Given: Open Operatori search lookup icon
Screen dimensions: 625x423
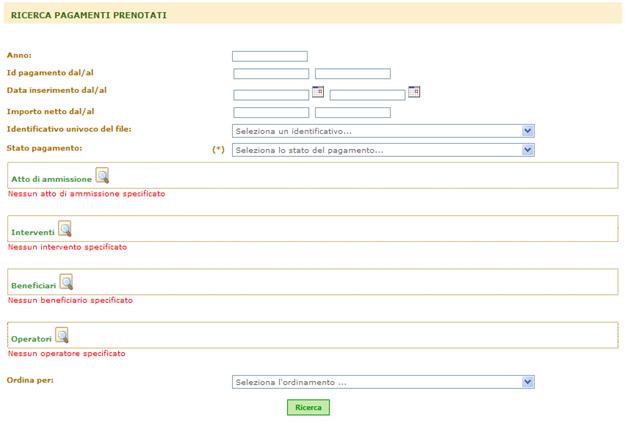Looking at the screenshot, I should point(62,335).
